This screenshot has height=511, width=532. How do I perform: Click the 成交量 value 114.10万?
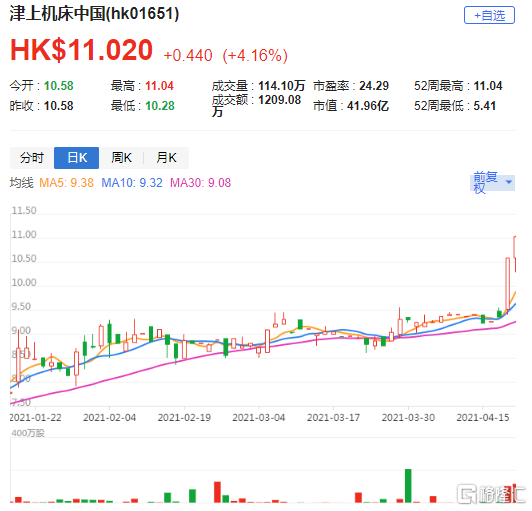282,86
